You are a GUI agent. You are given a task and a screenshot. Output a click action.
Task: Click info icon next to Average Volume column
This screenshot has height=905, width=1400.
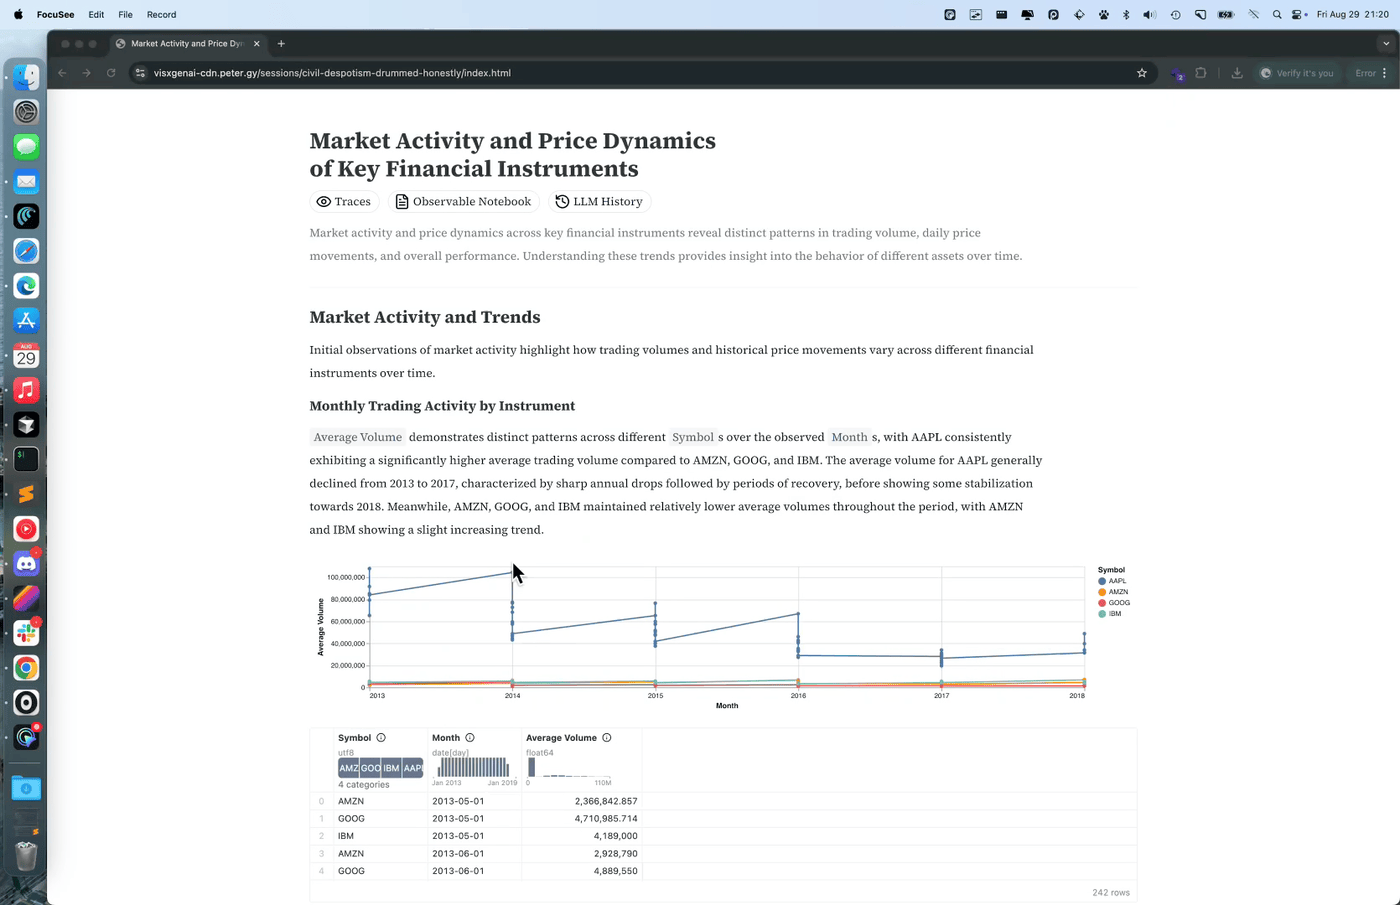click(607, 738)
